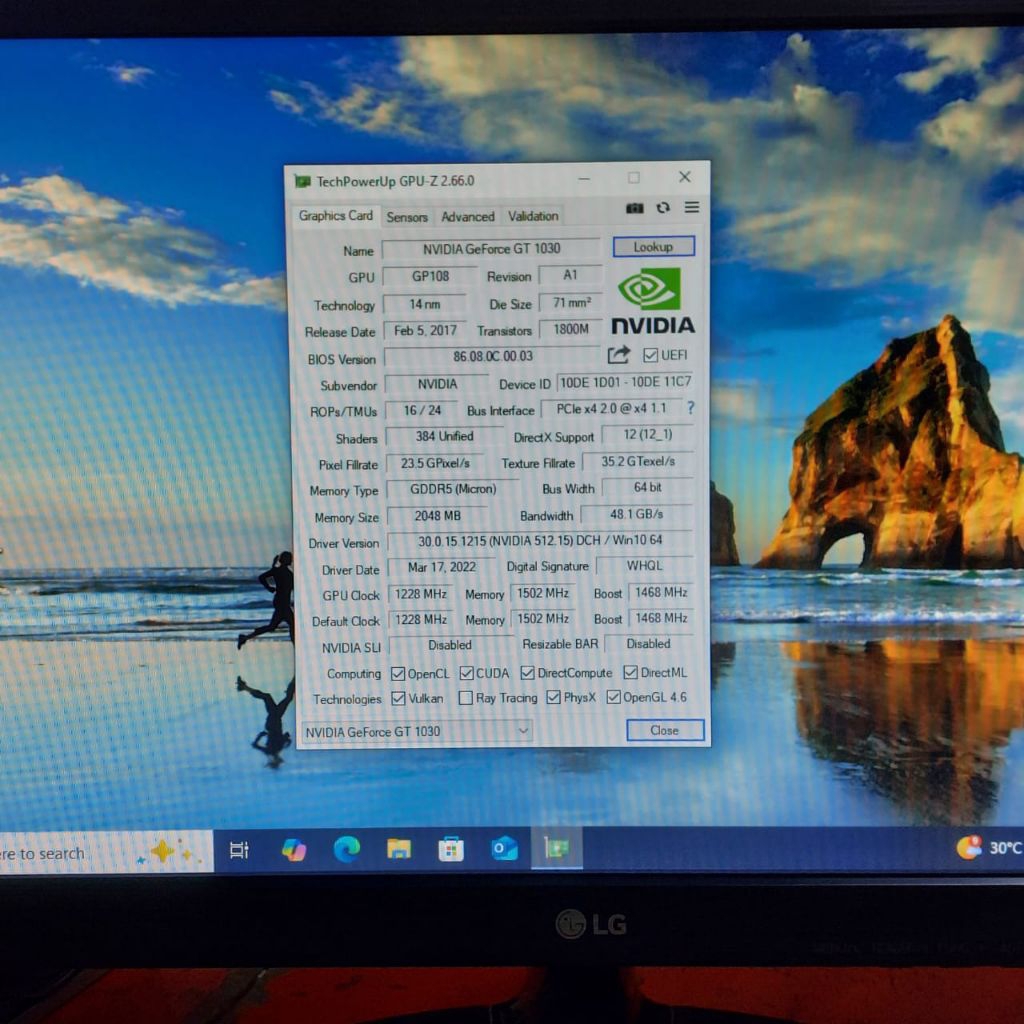1024x1024 pixels.
Task: Toggle the UEFI checkbox
Action: tap(651, 355)
